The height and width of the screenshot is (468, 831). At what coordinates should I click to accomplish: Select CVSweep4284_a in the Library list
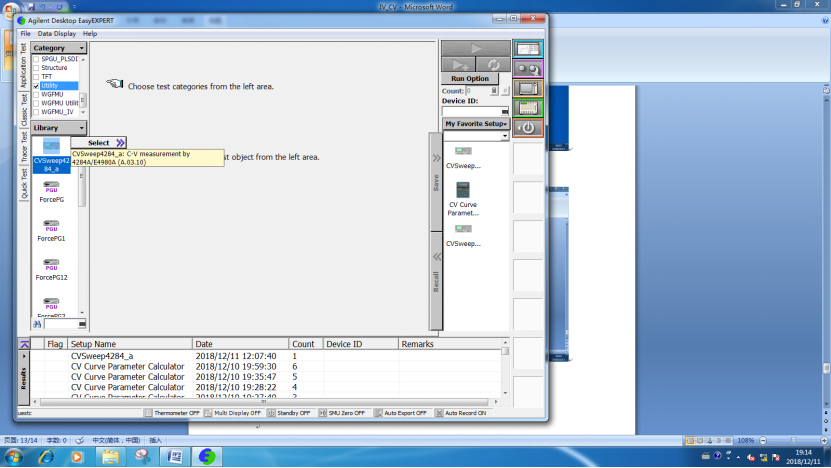51,155
